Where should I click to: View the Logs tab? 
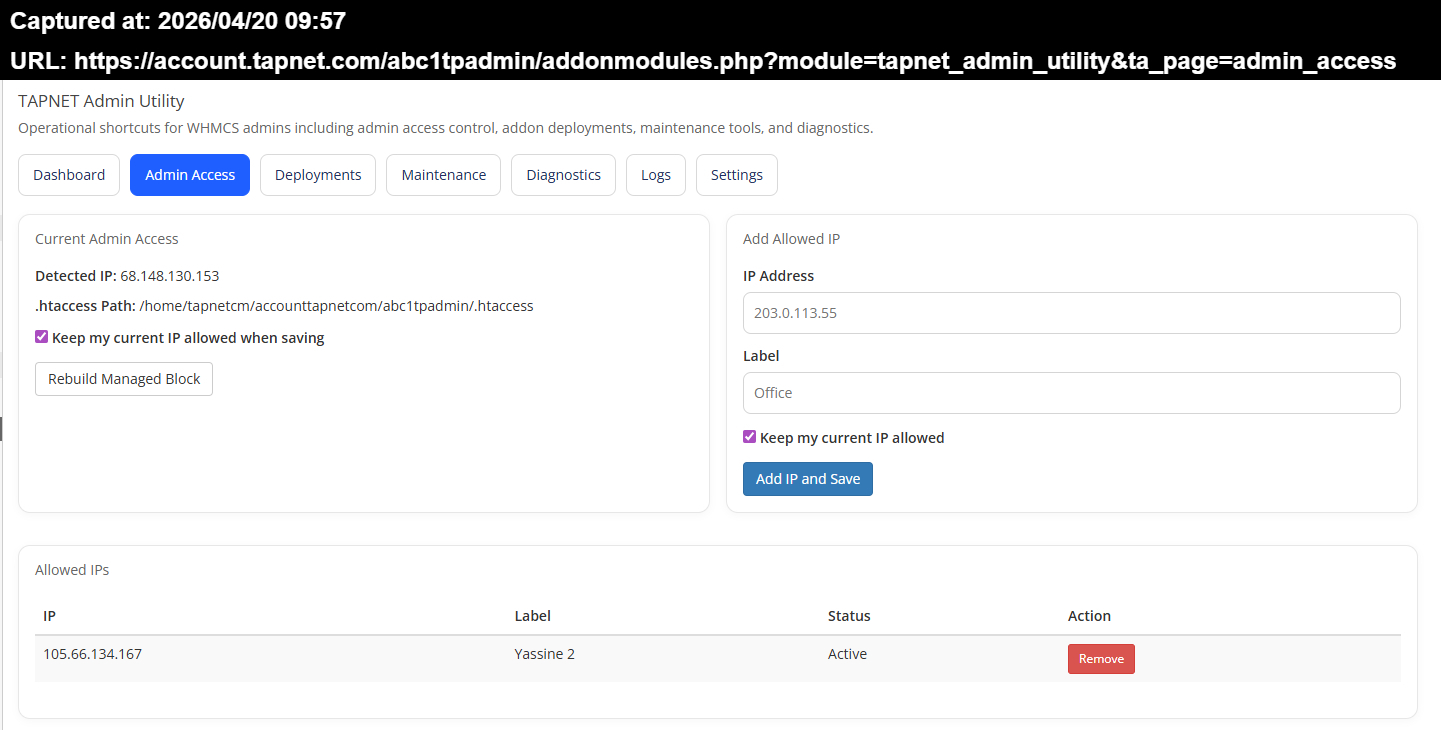click(656, 175)
